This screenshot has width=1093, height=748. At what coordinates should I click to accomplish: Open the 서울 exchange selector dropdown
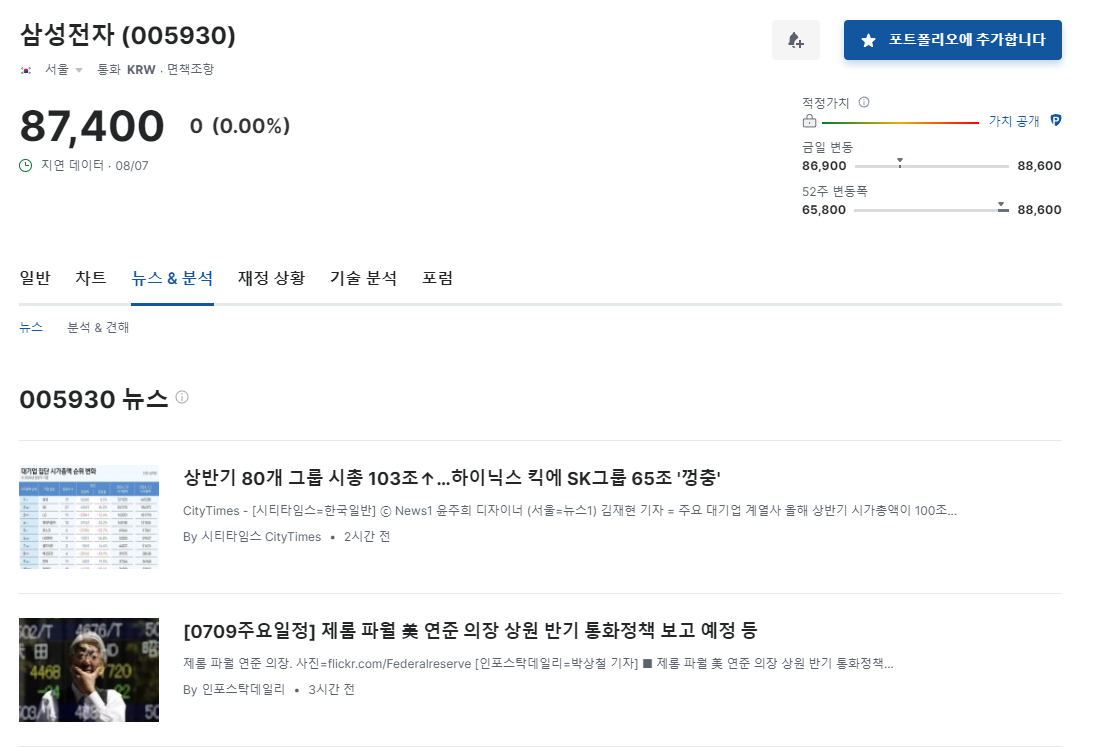click(60, 69)
